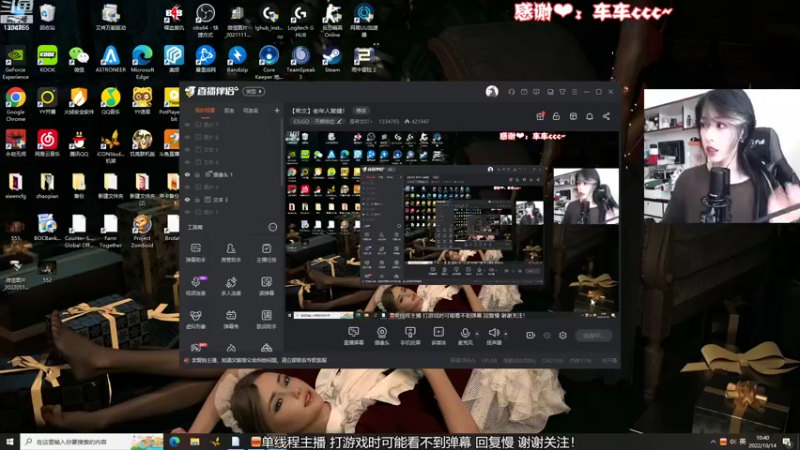Hide the 文本 3 layer via eye icon
Screen dimensions: 800x450
pyautogui.click(x=187, y=199)
